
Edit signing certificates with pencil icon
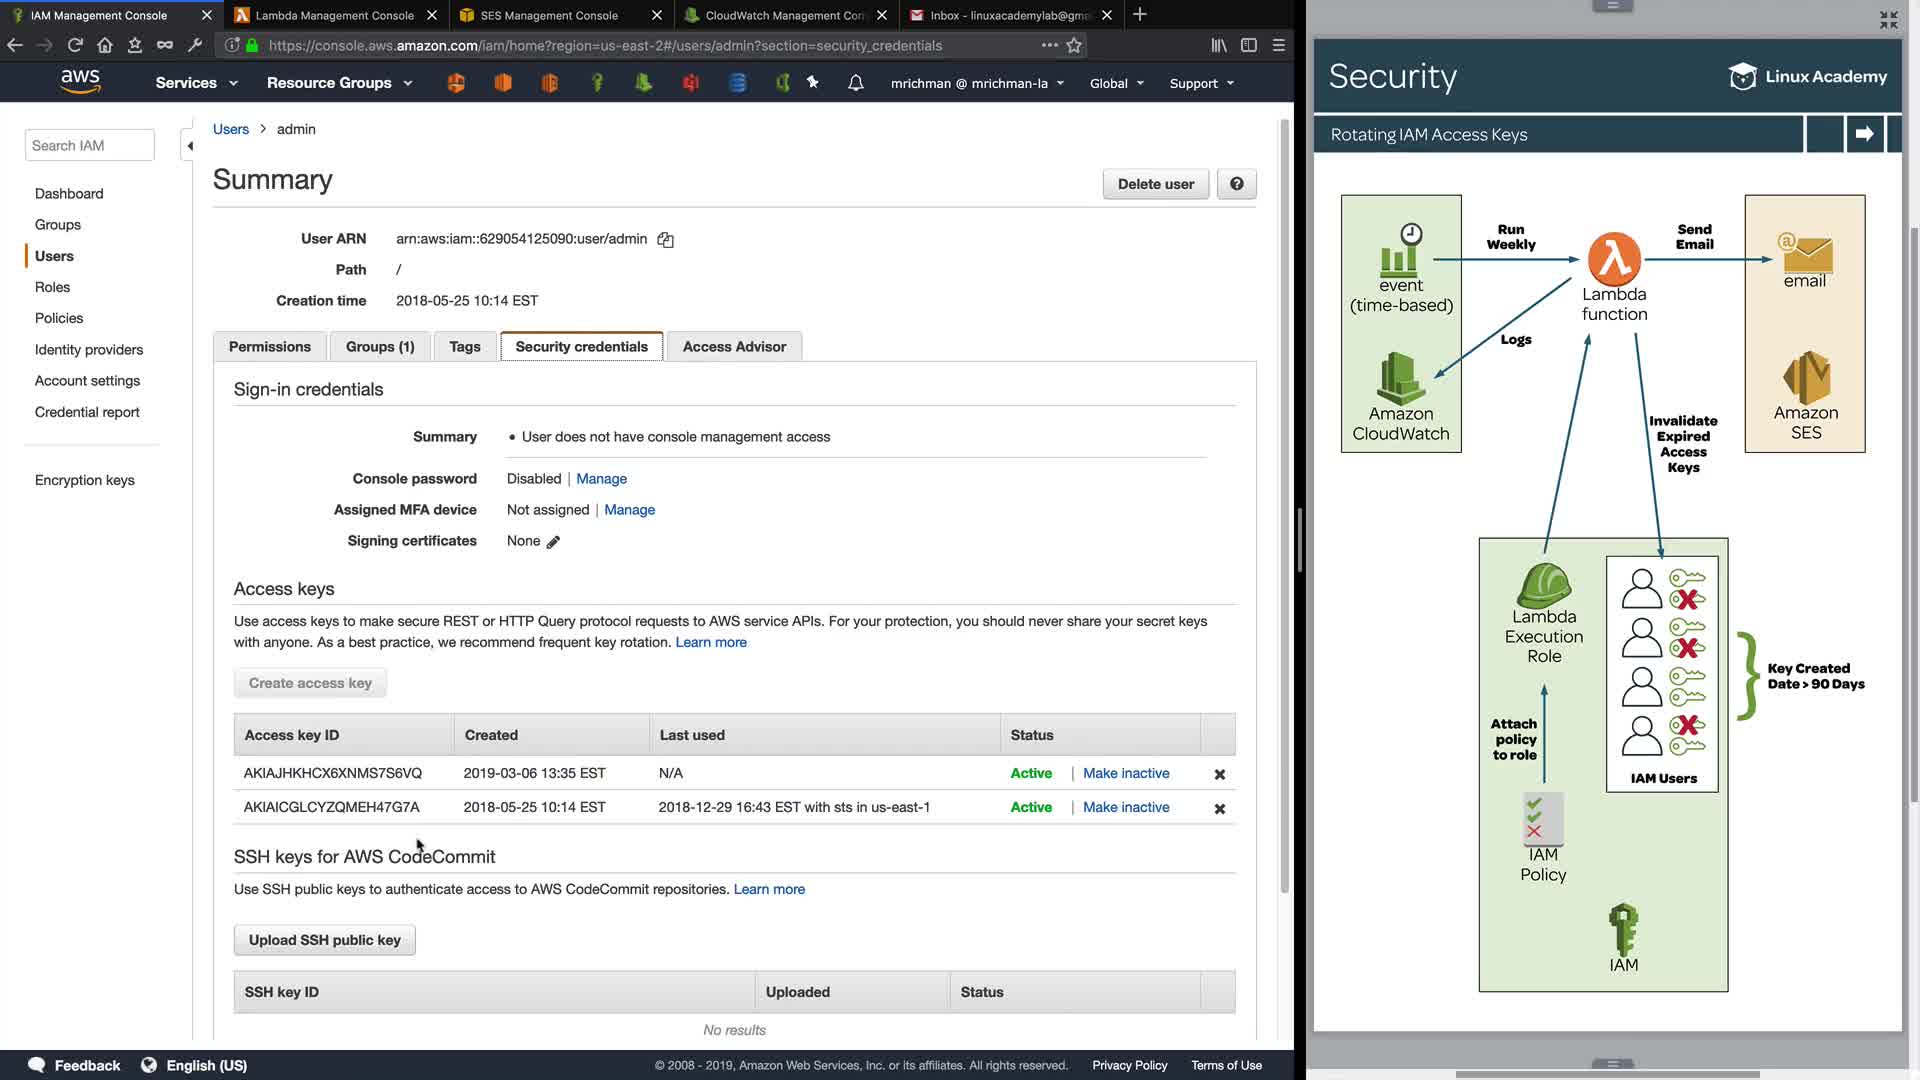[x=553, y=542]
